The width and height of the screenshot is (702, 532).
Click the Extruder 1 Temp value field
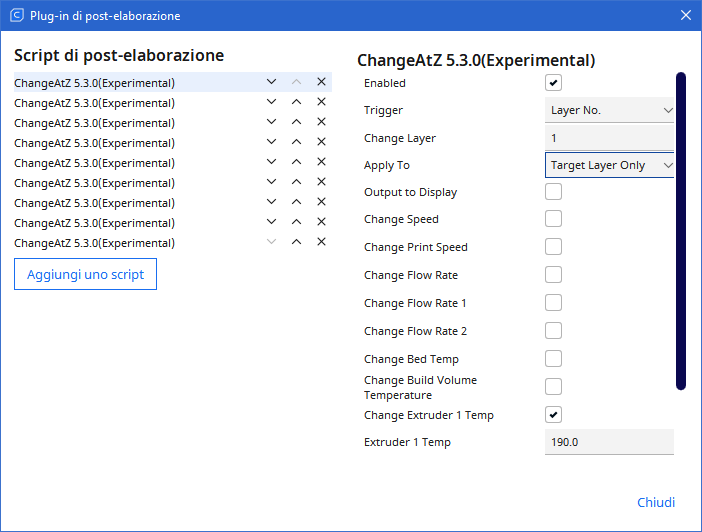pos(609,442)
